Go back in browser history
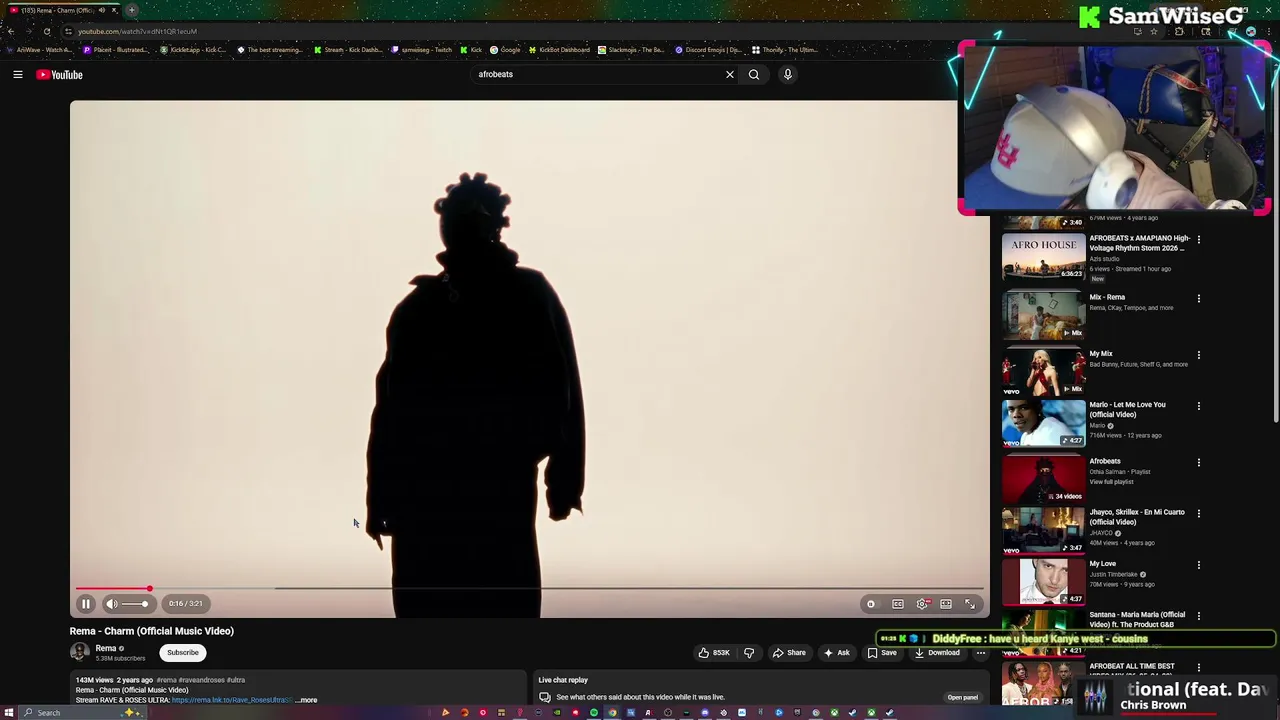1280x720 pixels. [10, 31]
